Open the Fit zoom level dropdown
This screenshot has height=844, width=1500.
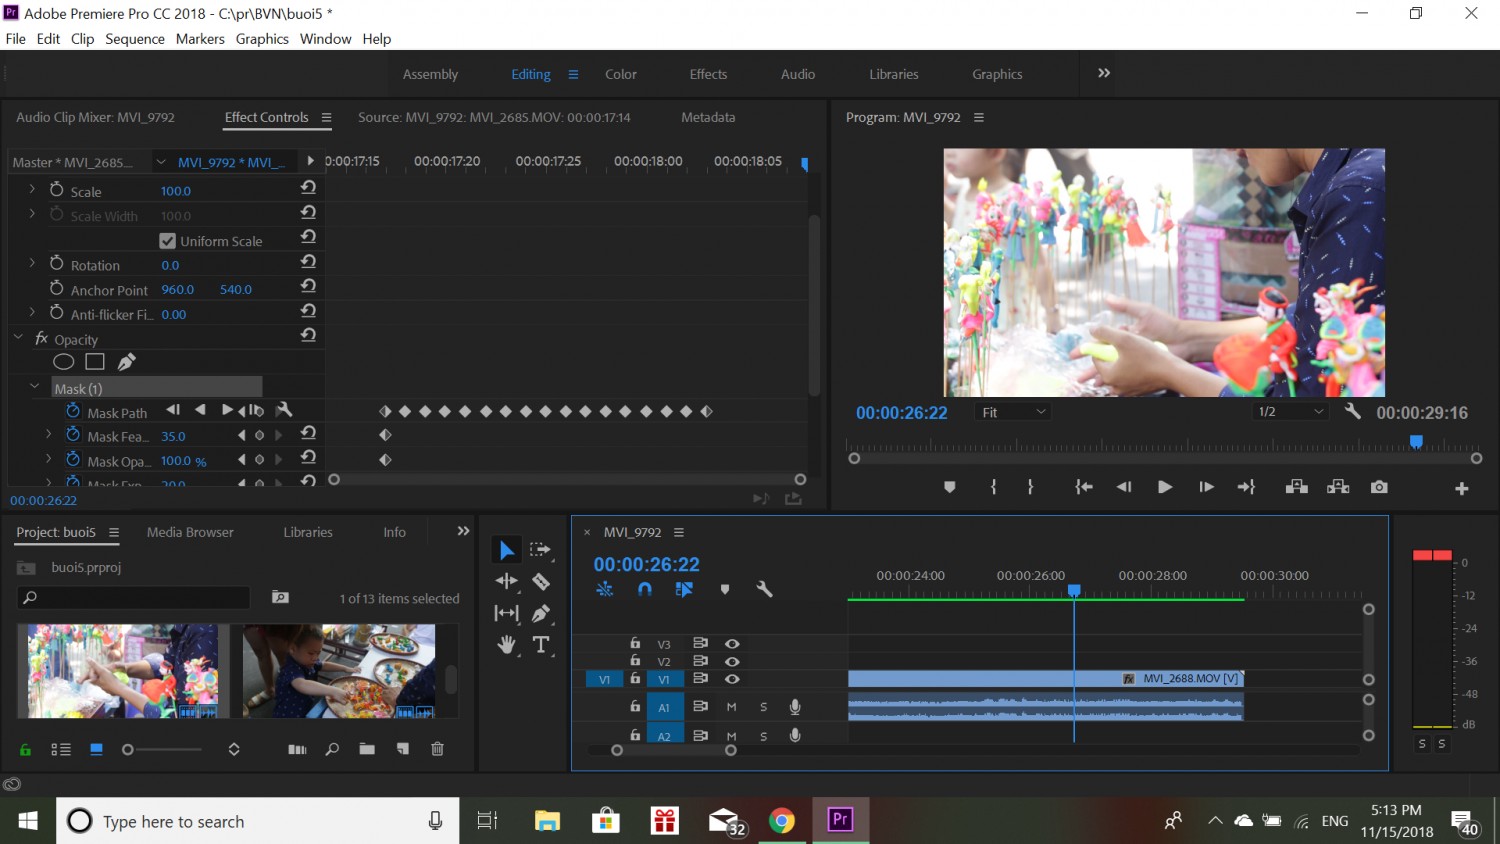[x=1013, y=412]
